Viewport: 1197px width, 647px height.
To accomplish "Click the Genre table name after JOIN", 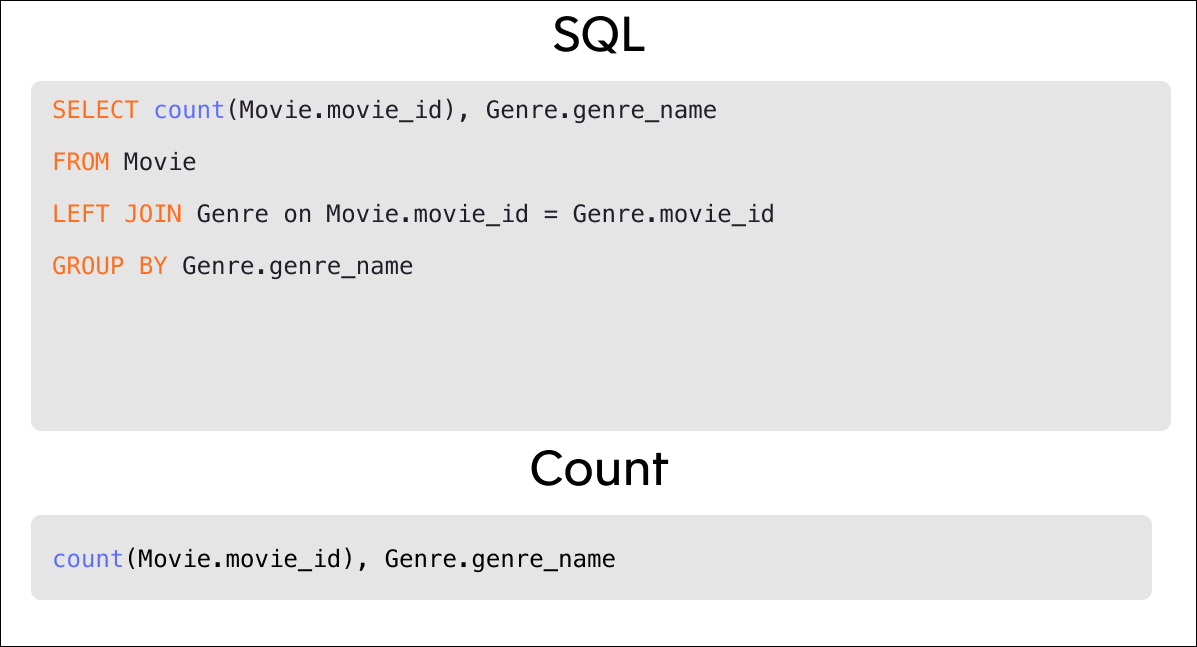I will click(232, 214).
